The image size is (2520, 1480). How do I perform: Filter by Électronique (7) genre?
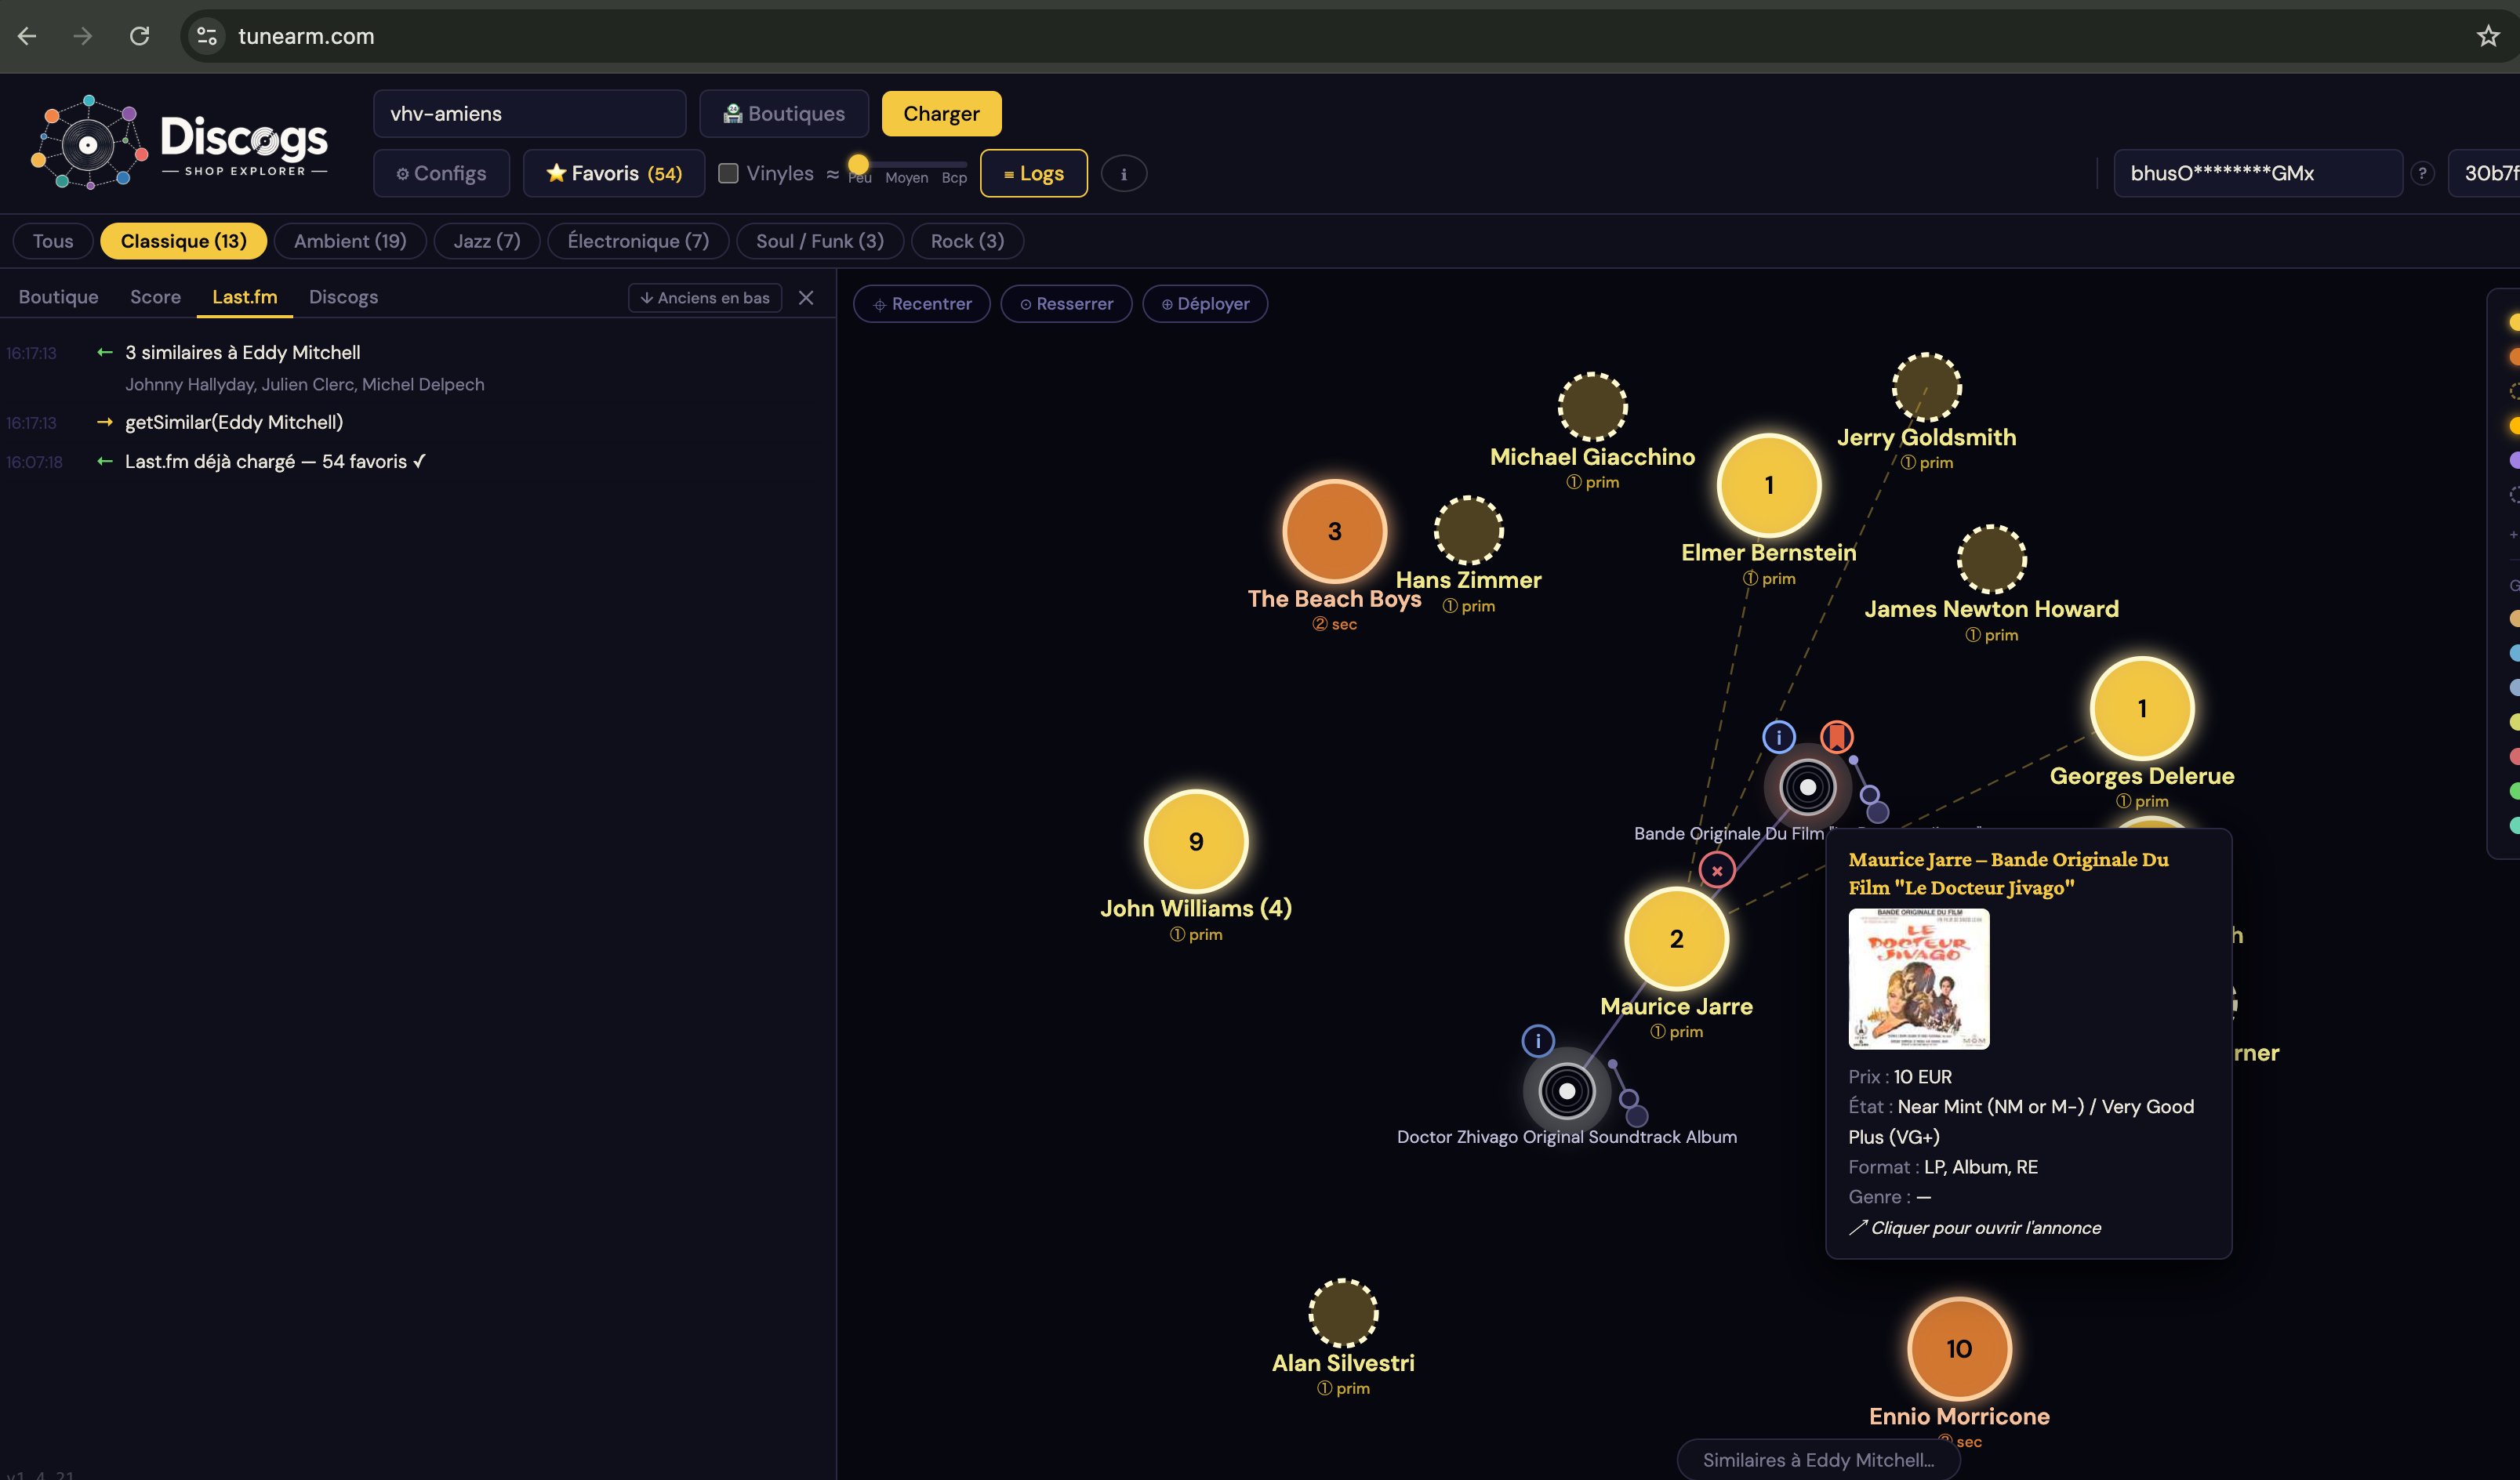coord(638,241)
